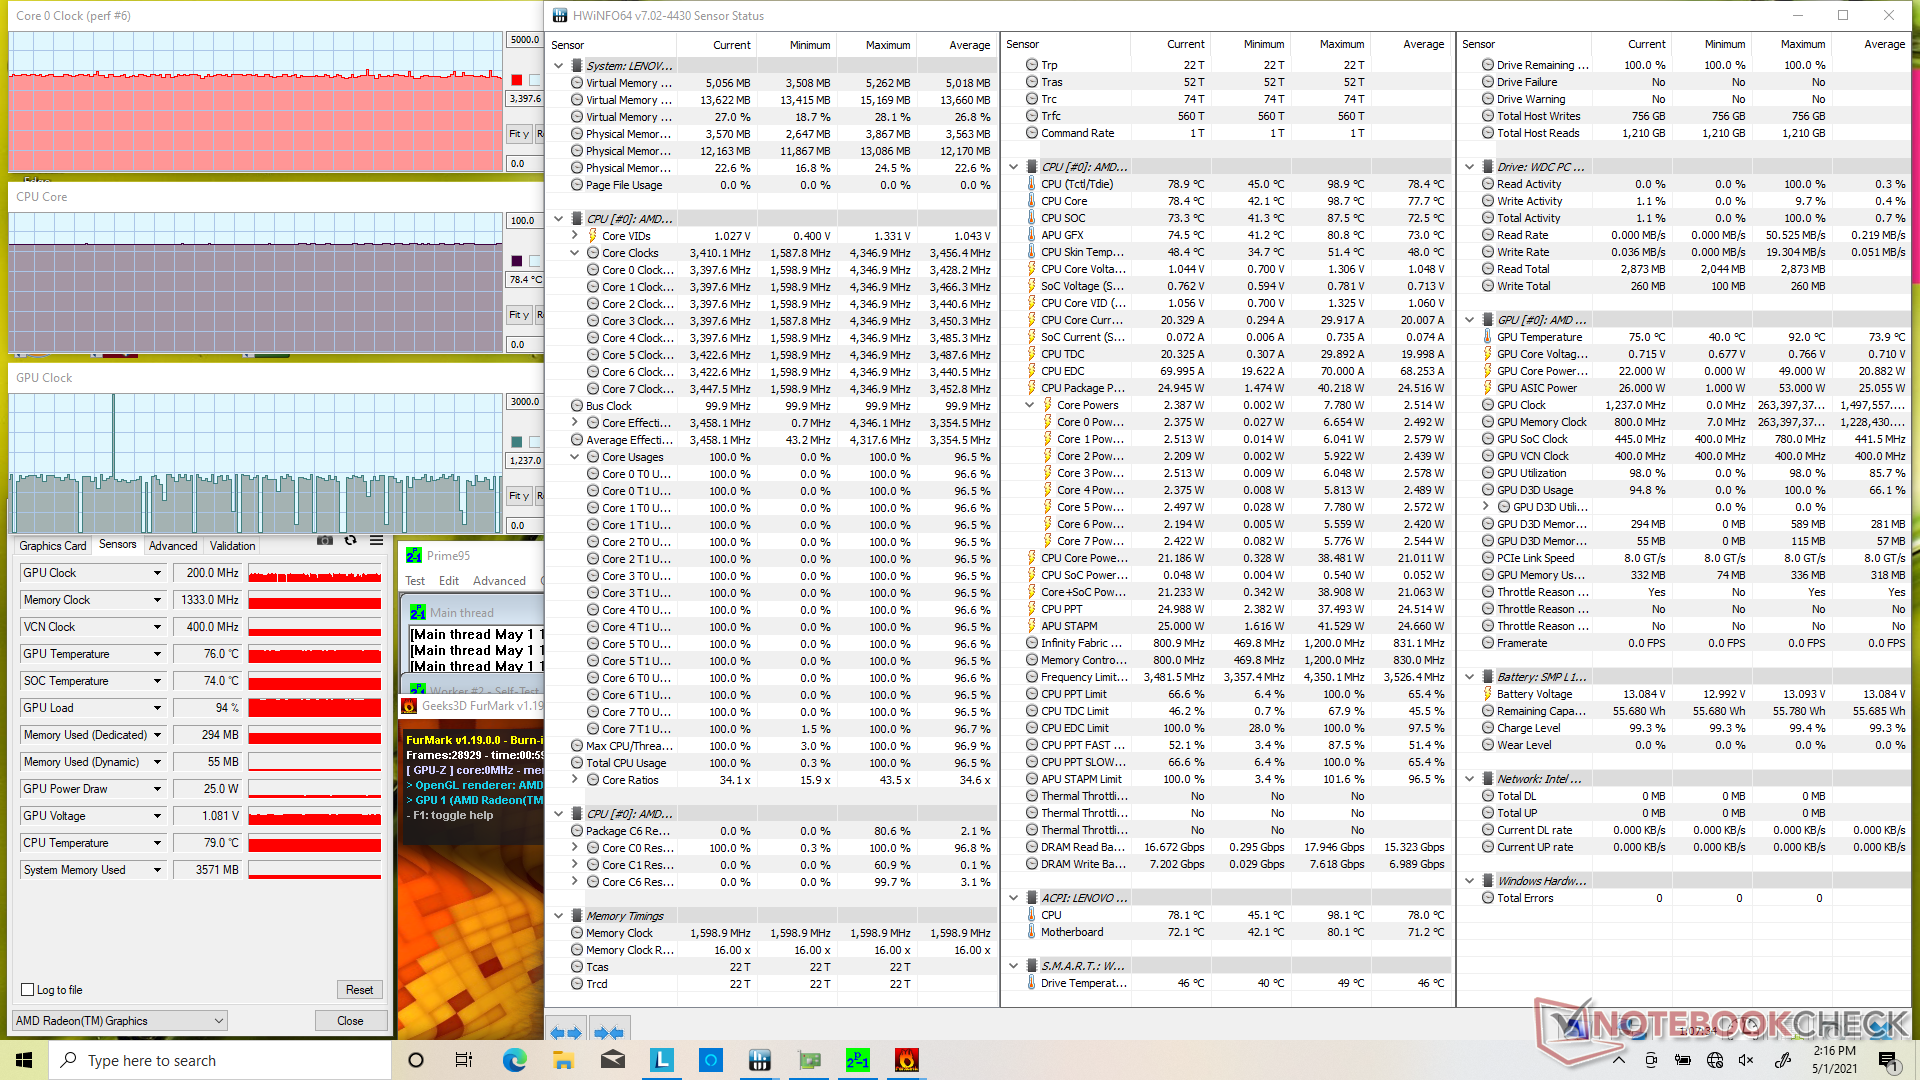Open the GPU Clock sensor dropdown
This screenshot has width=1920, height=1080.
(x=157, y=573)
